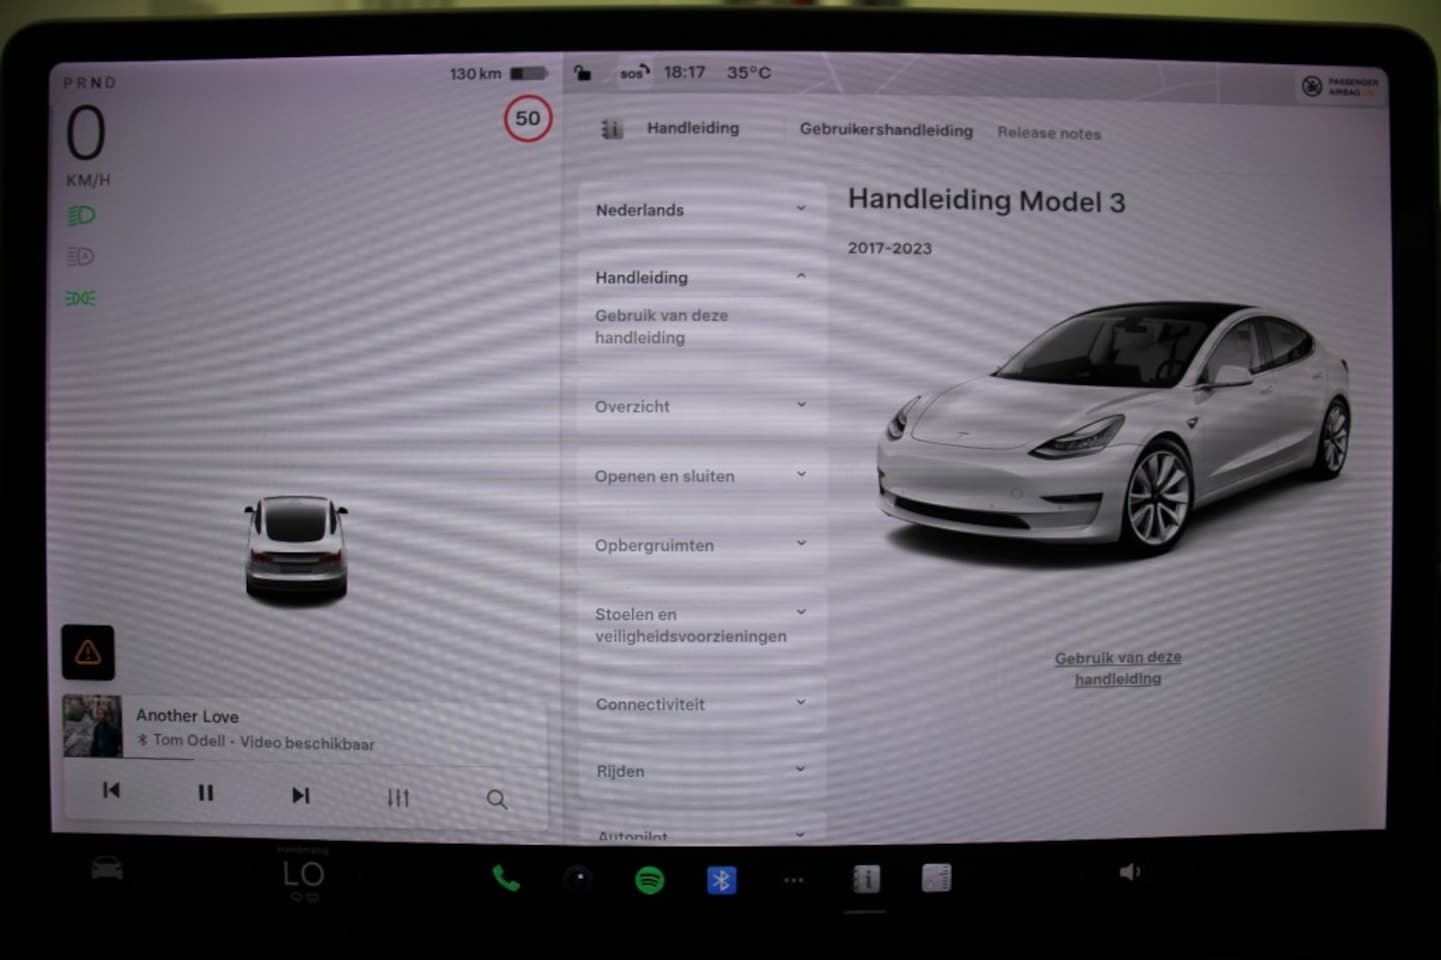The width and height of the screenshot is (1441, 960).
Task: Expand the Openen en sluiten section
Action: tap(702, 476)
